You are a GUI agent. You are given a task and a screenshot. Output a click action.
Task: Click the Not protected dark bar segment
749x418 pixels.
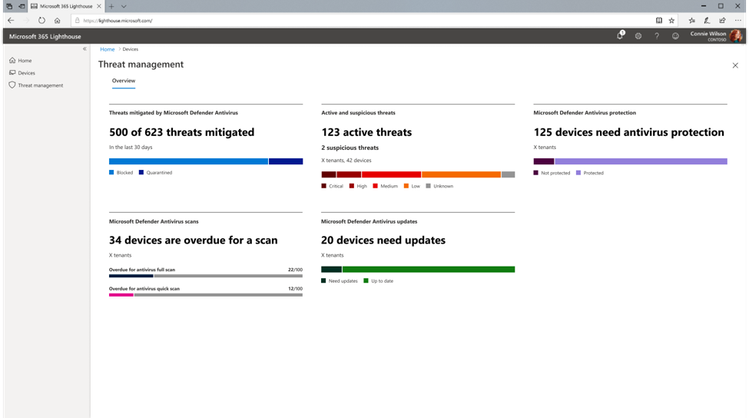pos(544,161)
